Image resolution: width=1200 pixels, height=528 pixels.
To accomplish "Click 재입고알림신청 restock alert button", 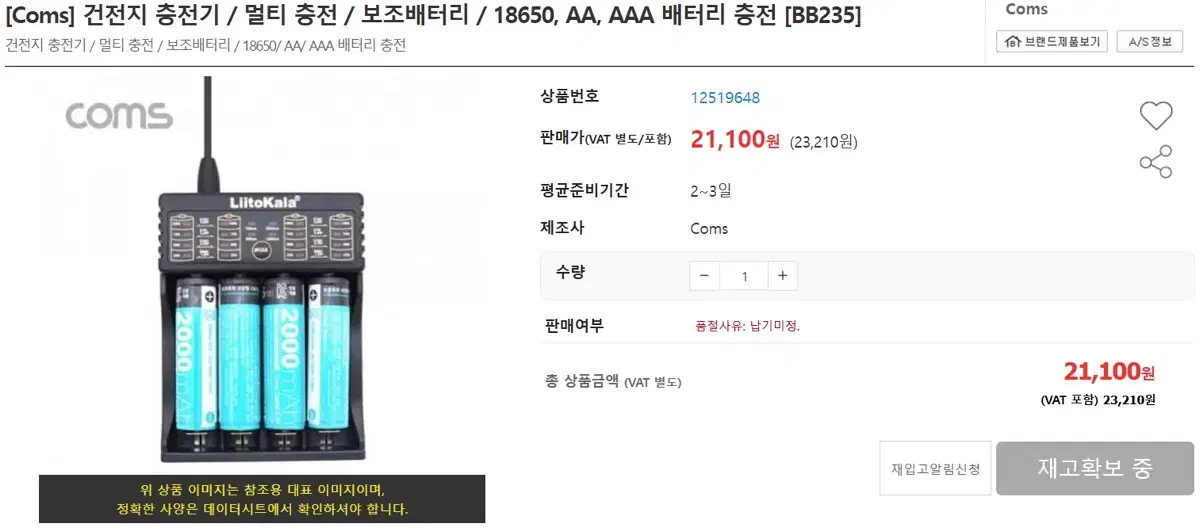I will click(935, 468).
